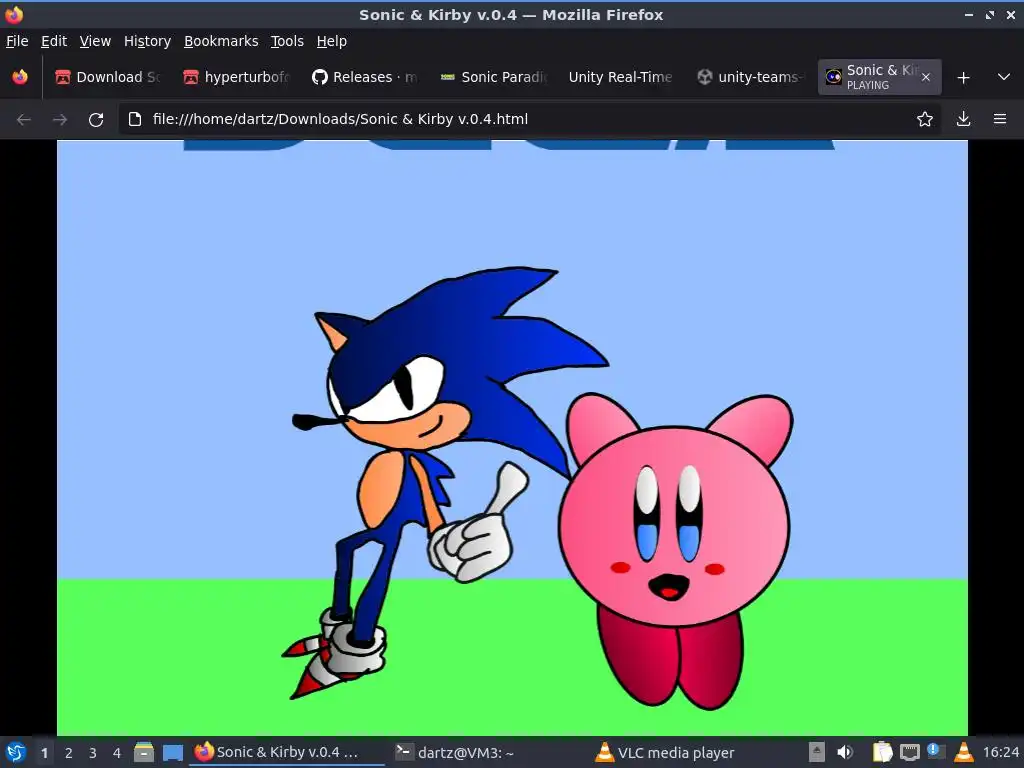Open the Help menu
The width and height of the screenshot is (1024, 768).
pyautogui.click(x=332, y=41)
